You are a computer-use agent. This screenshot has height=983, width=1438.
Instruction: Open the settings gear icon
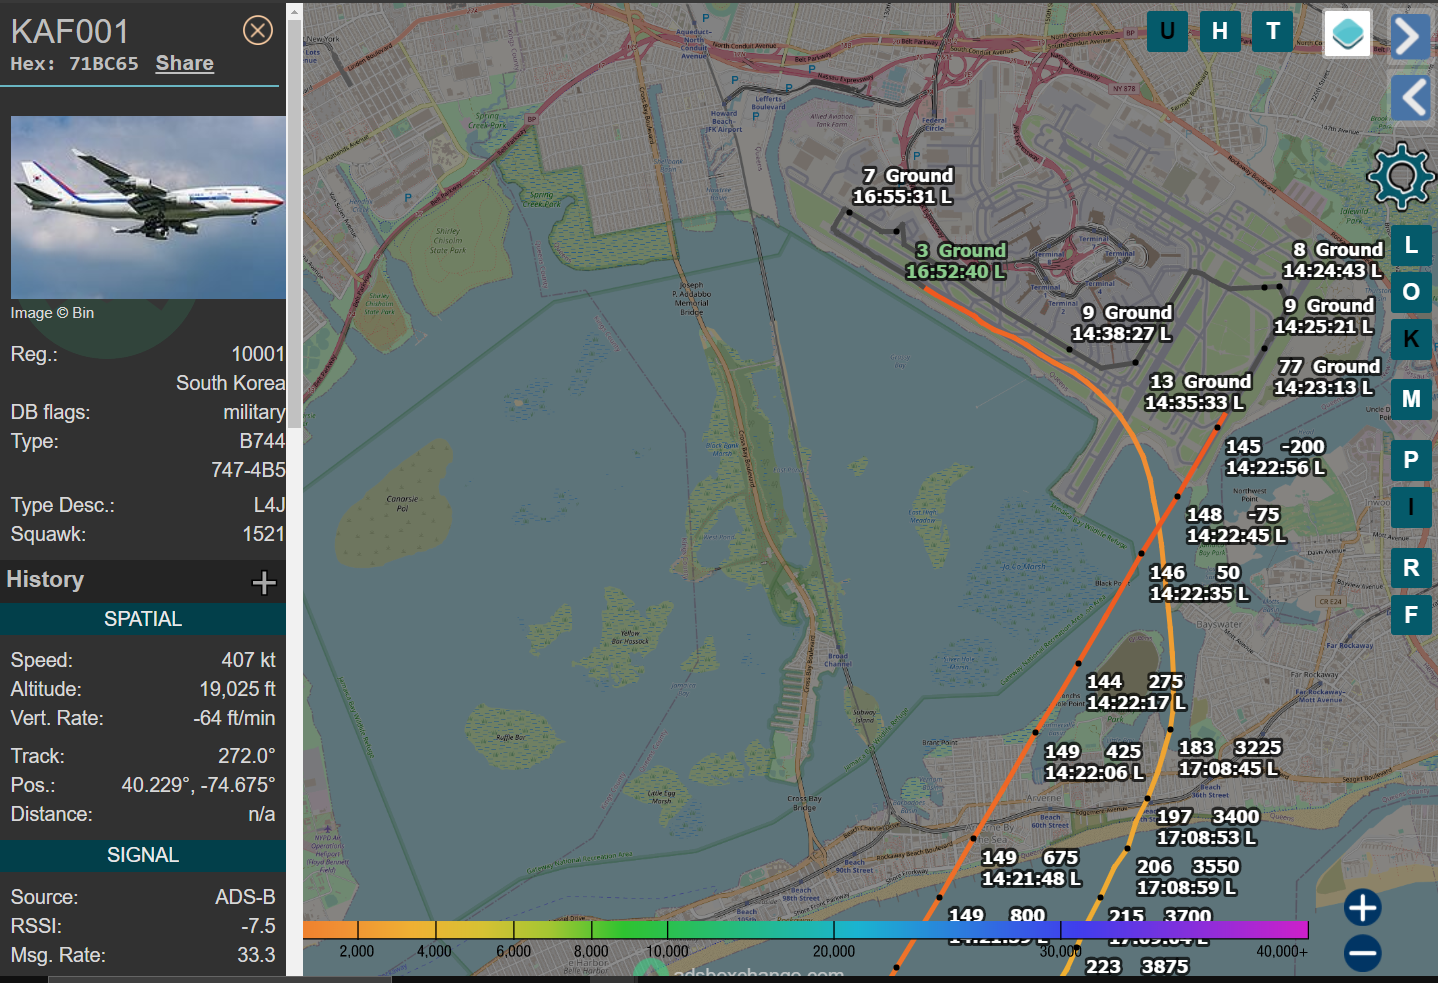pyautogui.click(x=1401, y=177)
